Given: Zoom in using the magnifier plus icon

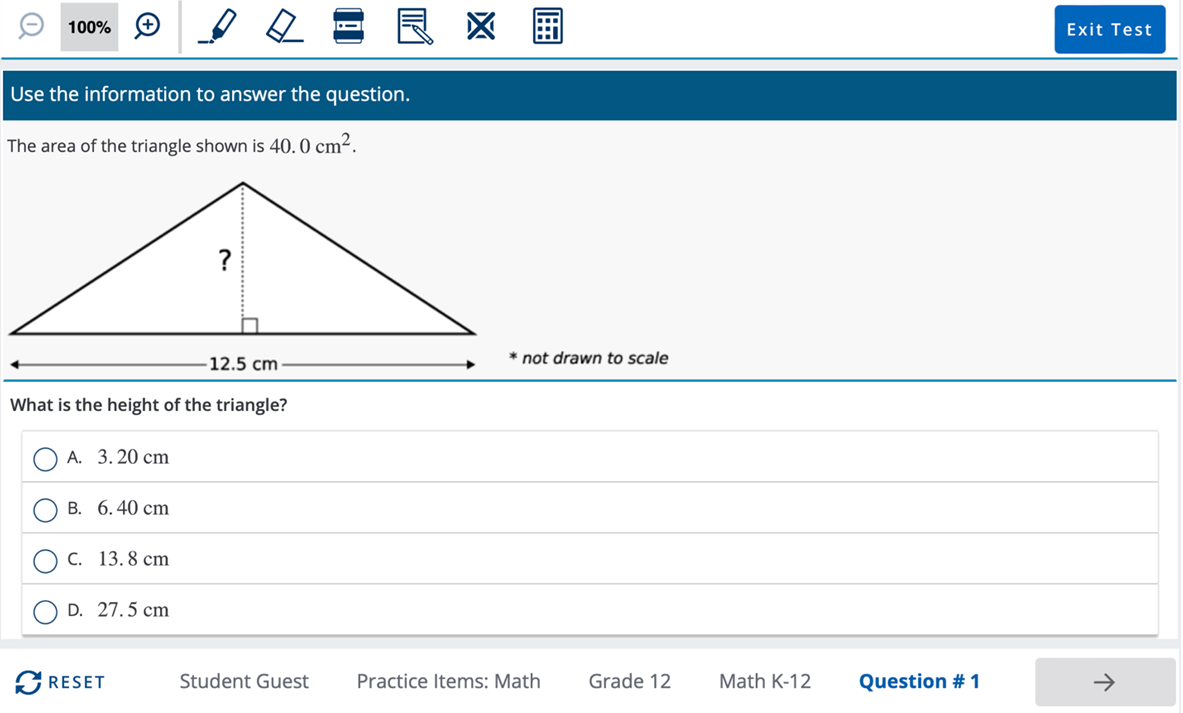Looking at the screenshot, I should pos(148,26).
